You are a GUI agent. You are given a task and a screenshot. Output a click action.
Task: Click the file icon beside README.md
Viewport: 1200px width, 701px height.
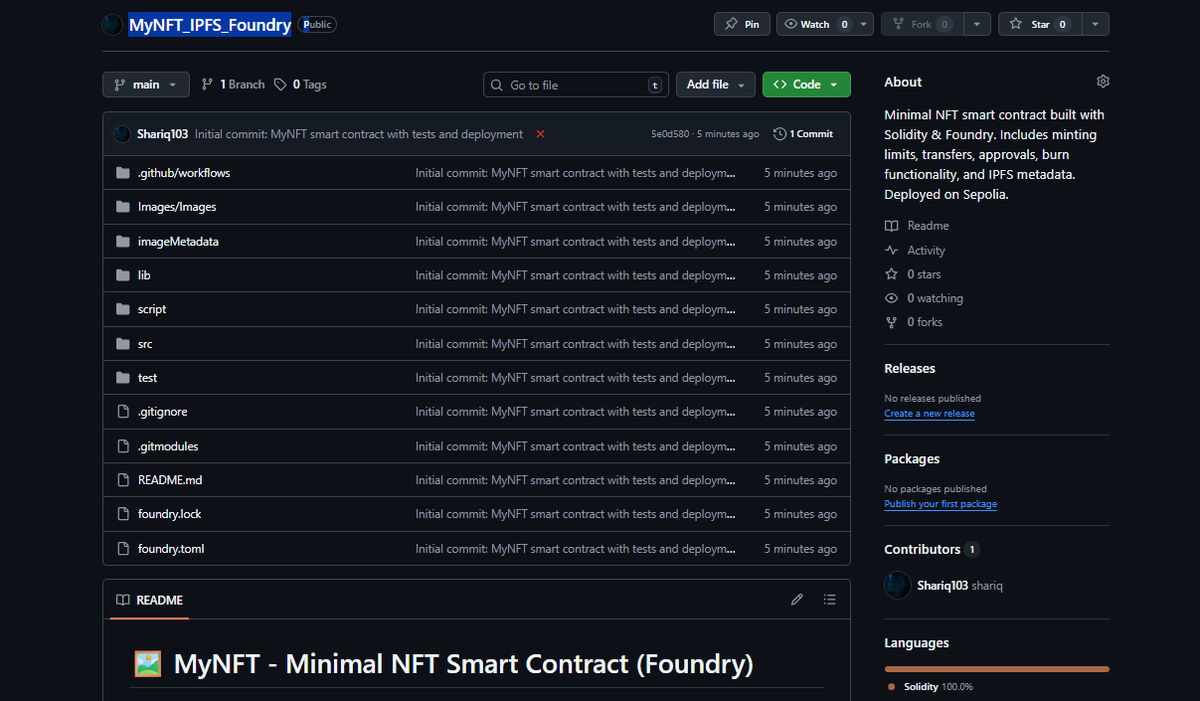pos(123,480)
